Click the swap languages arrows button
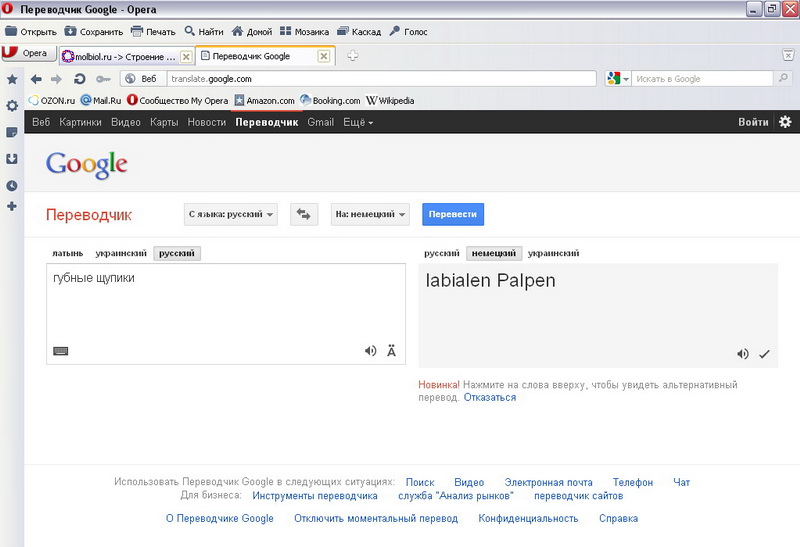The image size is (800, 547). click(304, 214)
